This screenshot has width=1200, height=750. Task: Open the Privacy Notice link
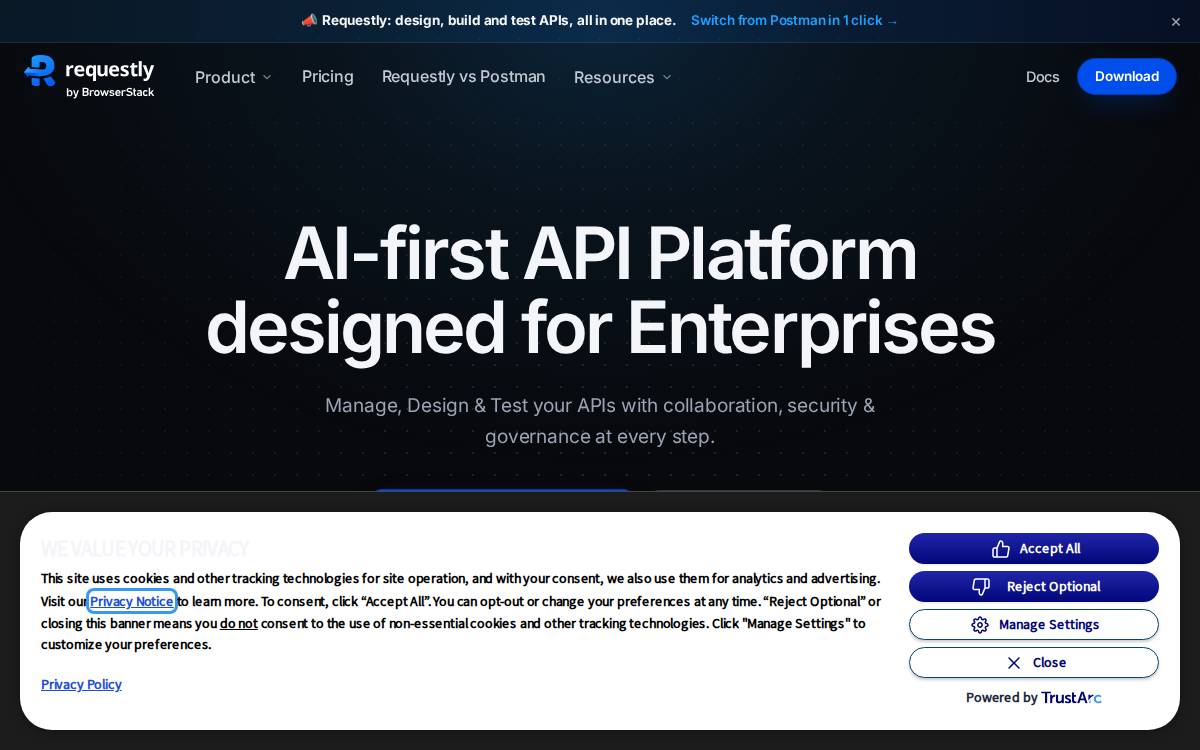(x=132, y=601)
